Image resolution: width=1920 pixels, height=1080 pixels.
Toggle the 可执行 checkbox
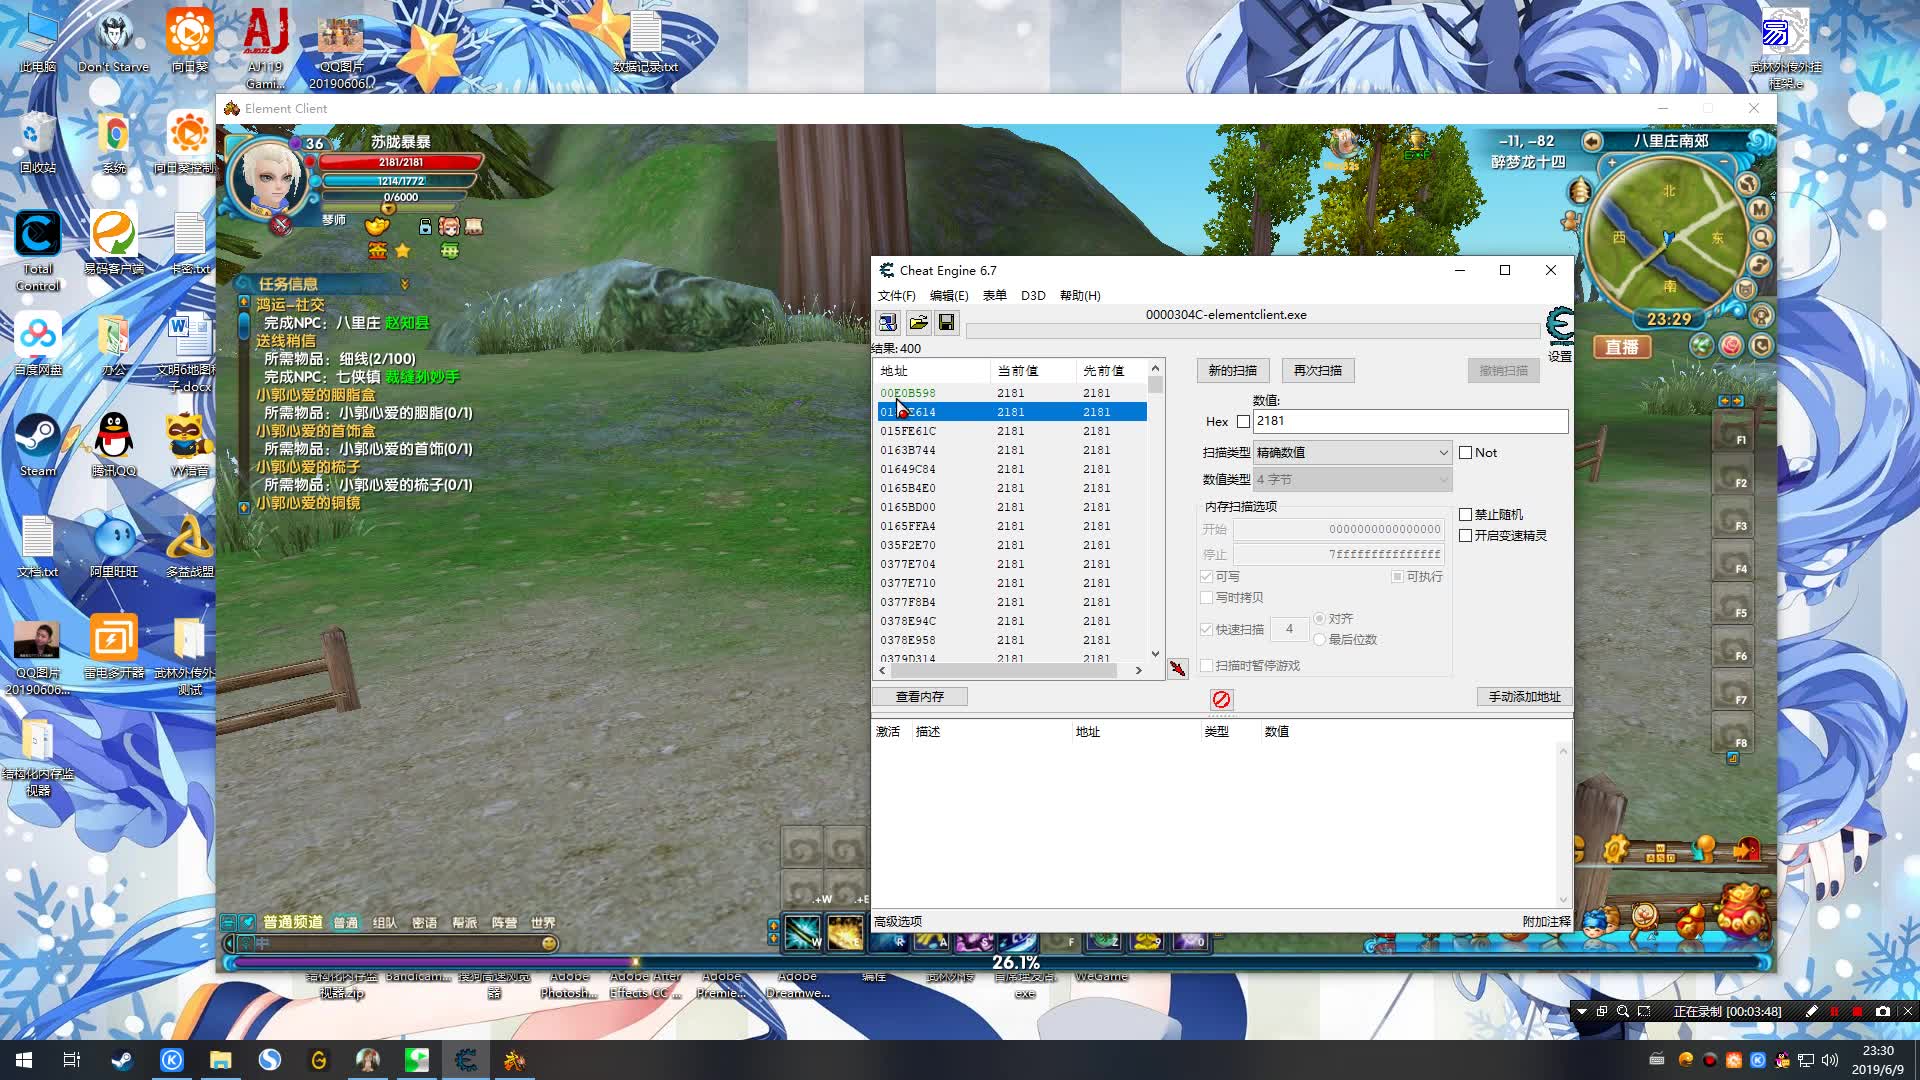[x=1397, y=577]
